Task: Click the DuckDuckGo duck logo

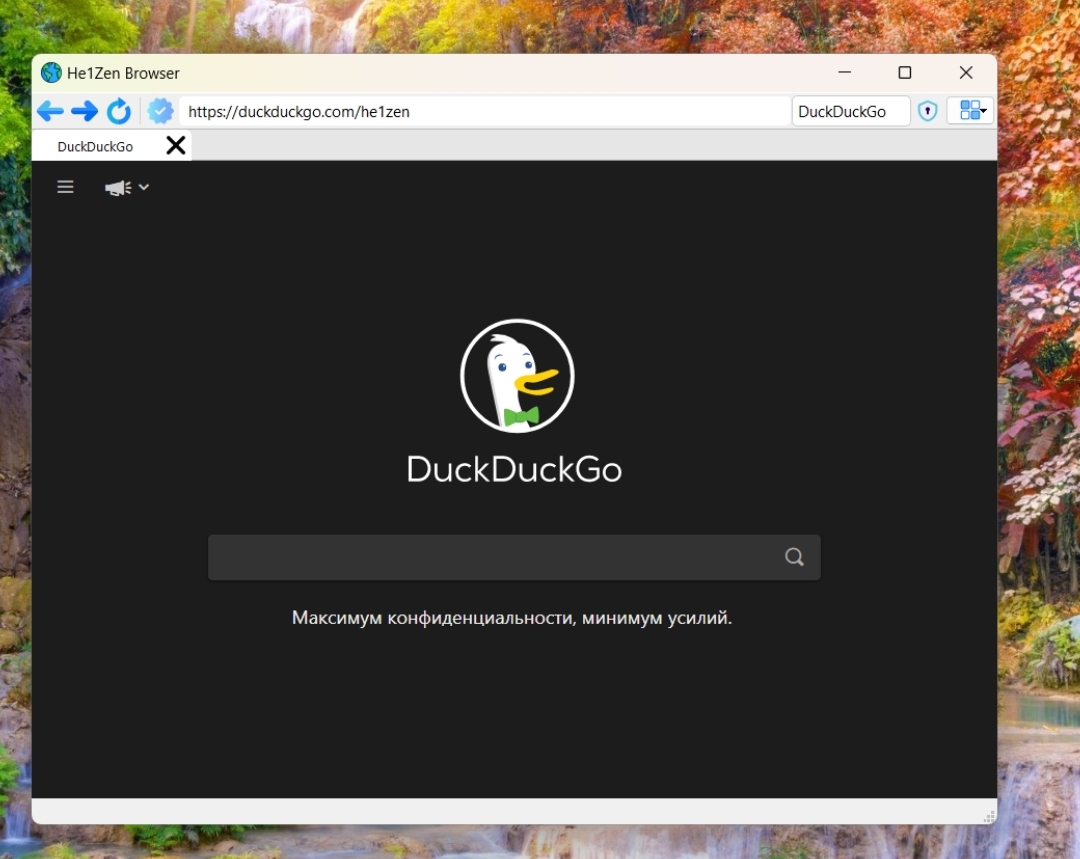Action: (x=517, y=376)
